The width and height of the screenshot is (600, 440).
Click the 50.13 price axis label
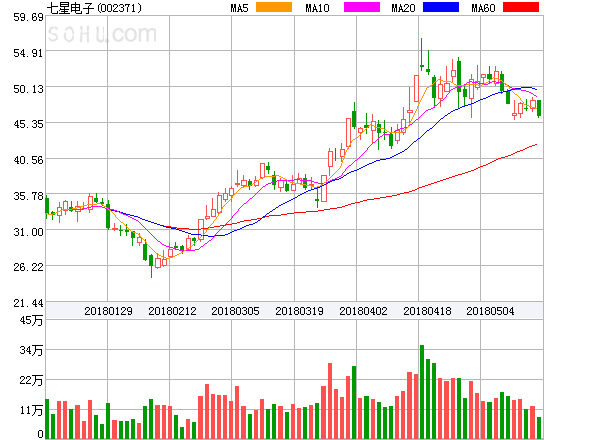(28, 89)
